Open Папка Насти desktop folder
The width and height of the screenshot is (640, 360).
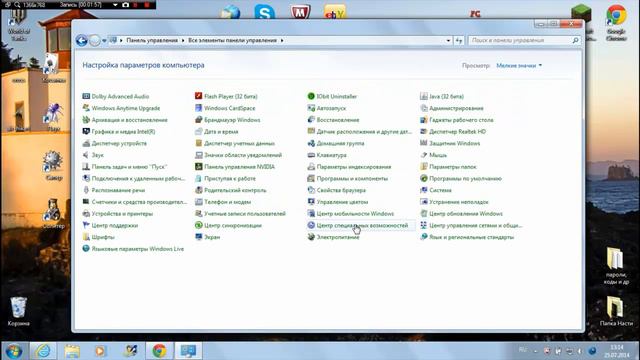[616, 311]
